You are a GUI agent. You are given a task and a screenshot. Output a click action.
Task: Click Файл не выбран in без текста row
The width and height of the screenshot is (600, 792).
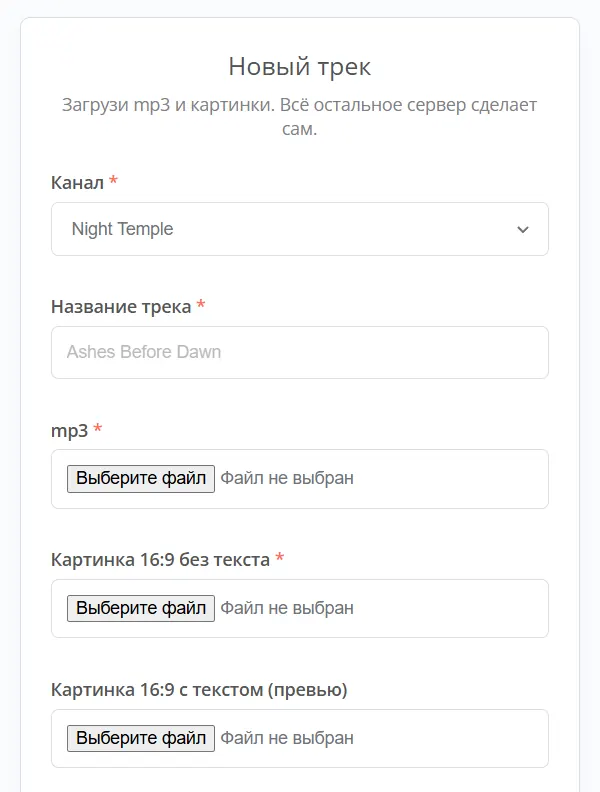click(287, 608)
